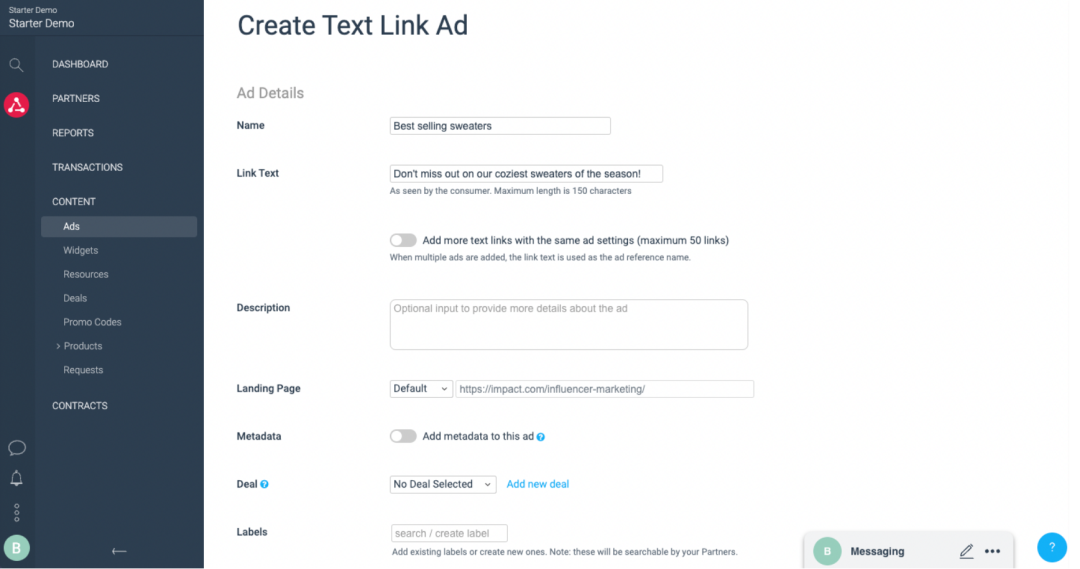Click the search magnifier icon in sidebar
The height and width of the screenshot is (569, 1080).
[16, 65]
